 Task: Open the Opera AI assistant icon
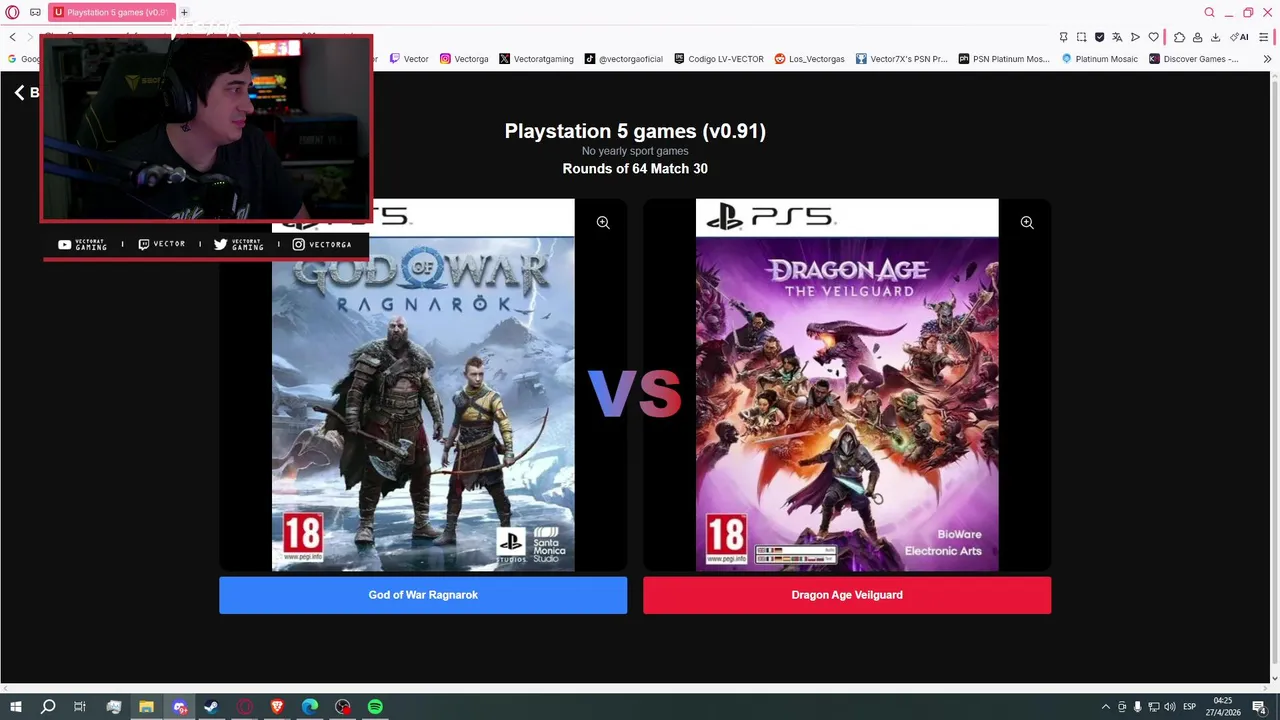point(1240,37)
